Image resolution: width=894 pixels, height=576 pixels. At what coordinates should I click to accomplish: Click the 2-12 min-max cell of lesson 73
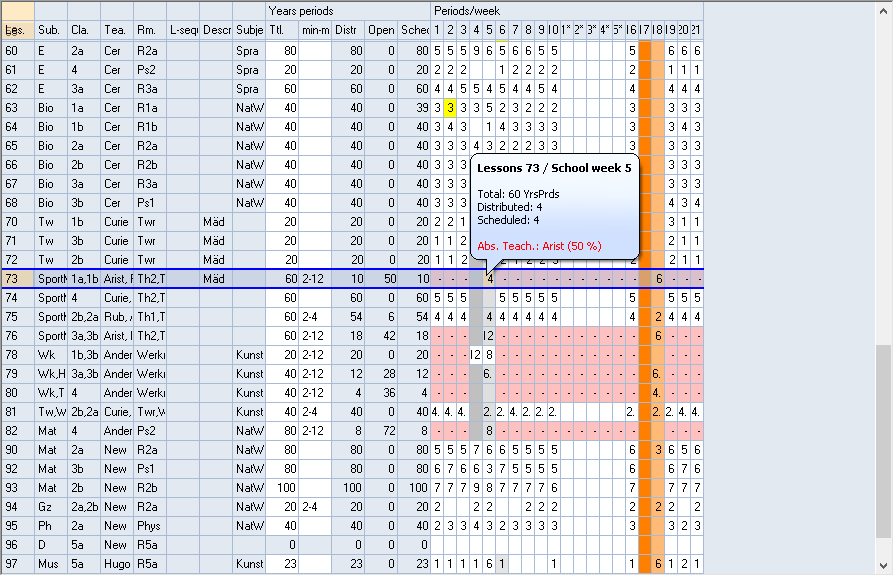[x=315, y=279]
